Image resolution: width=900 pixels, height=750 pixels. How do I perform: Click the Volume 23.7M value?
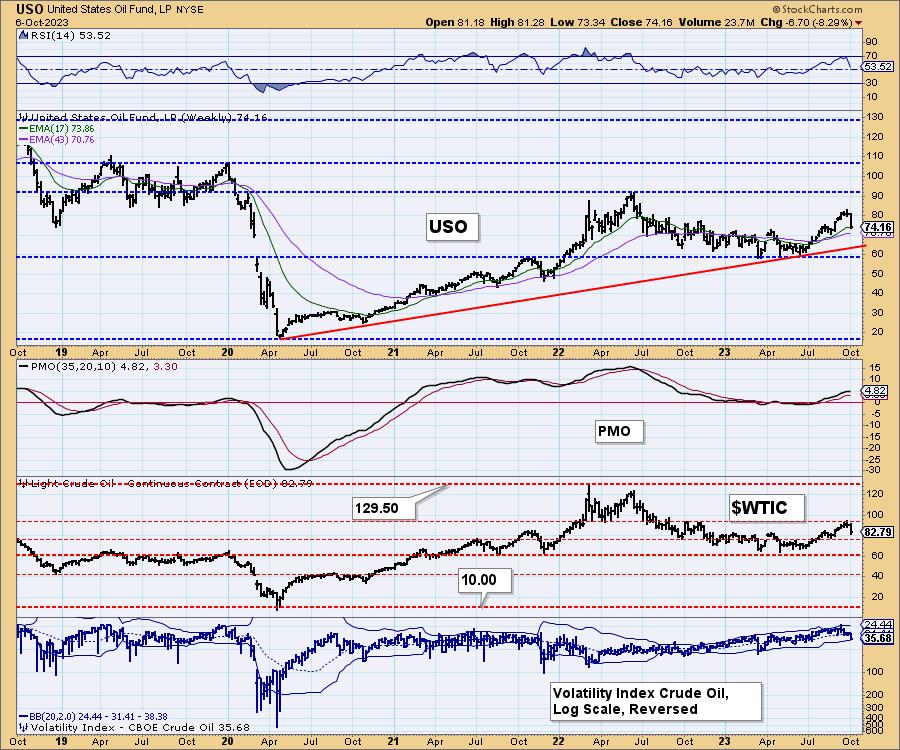(716, 22)
